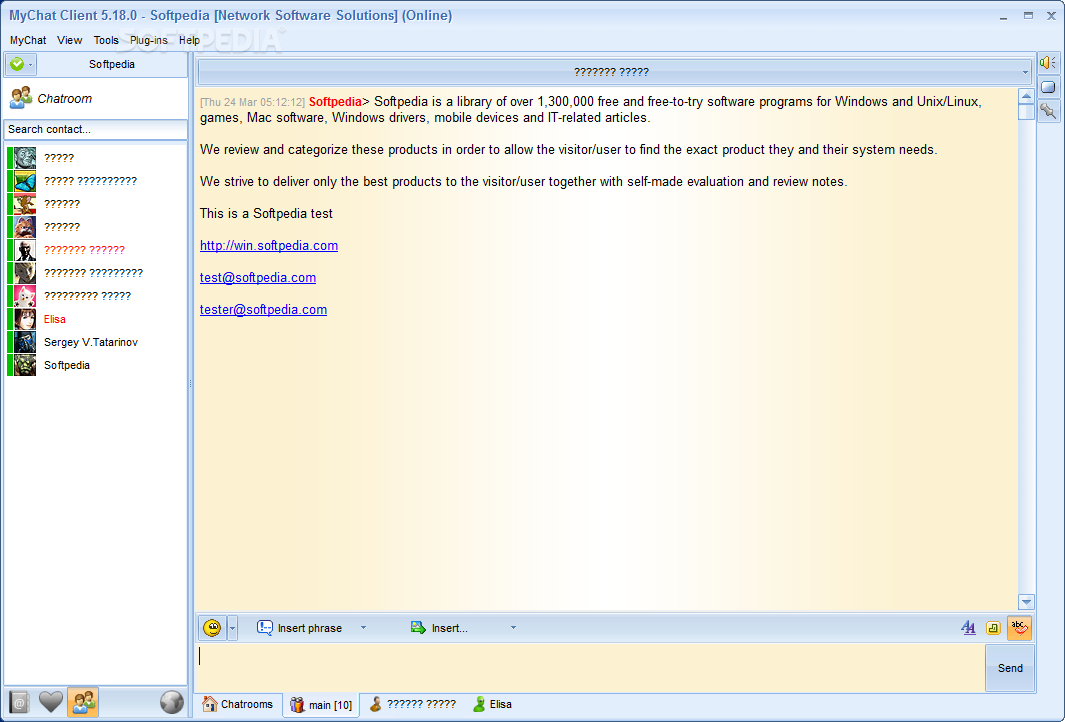Click the green user icon on Elisa tab
1065x722 pixels.
[480, 704]
